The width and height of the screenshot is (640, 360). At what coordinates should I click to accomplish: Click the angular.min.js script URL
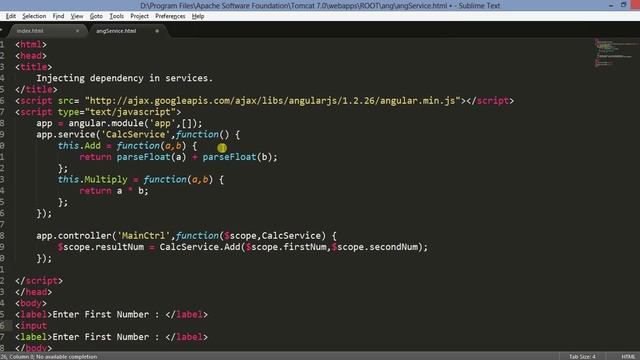[273, 101]
